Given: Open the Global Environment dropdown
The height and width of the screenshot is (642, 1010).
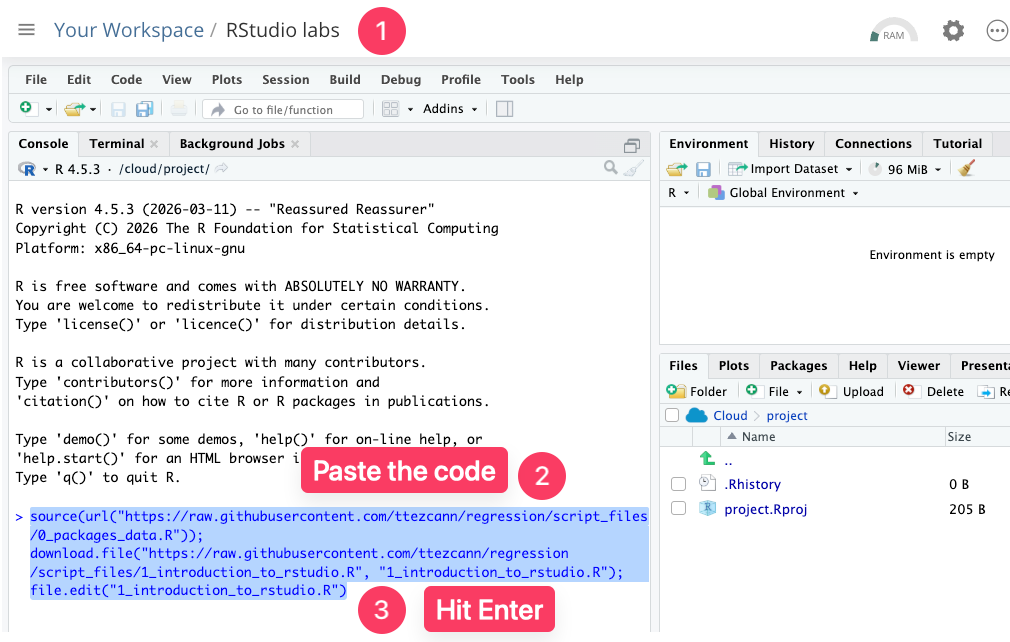Looking at the screenshot, I should [x=783, y=193].
